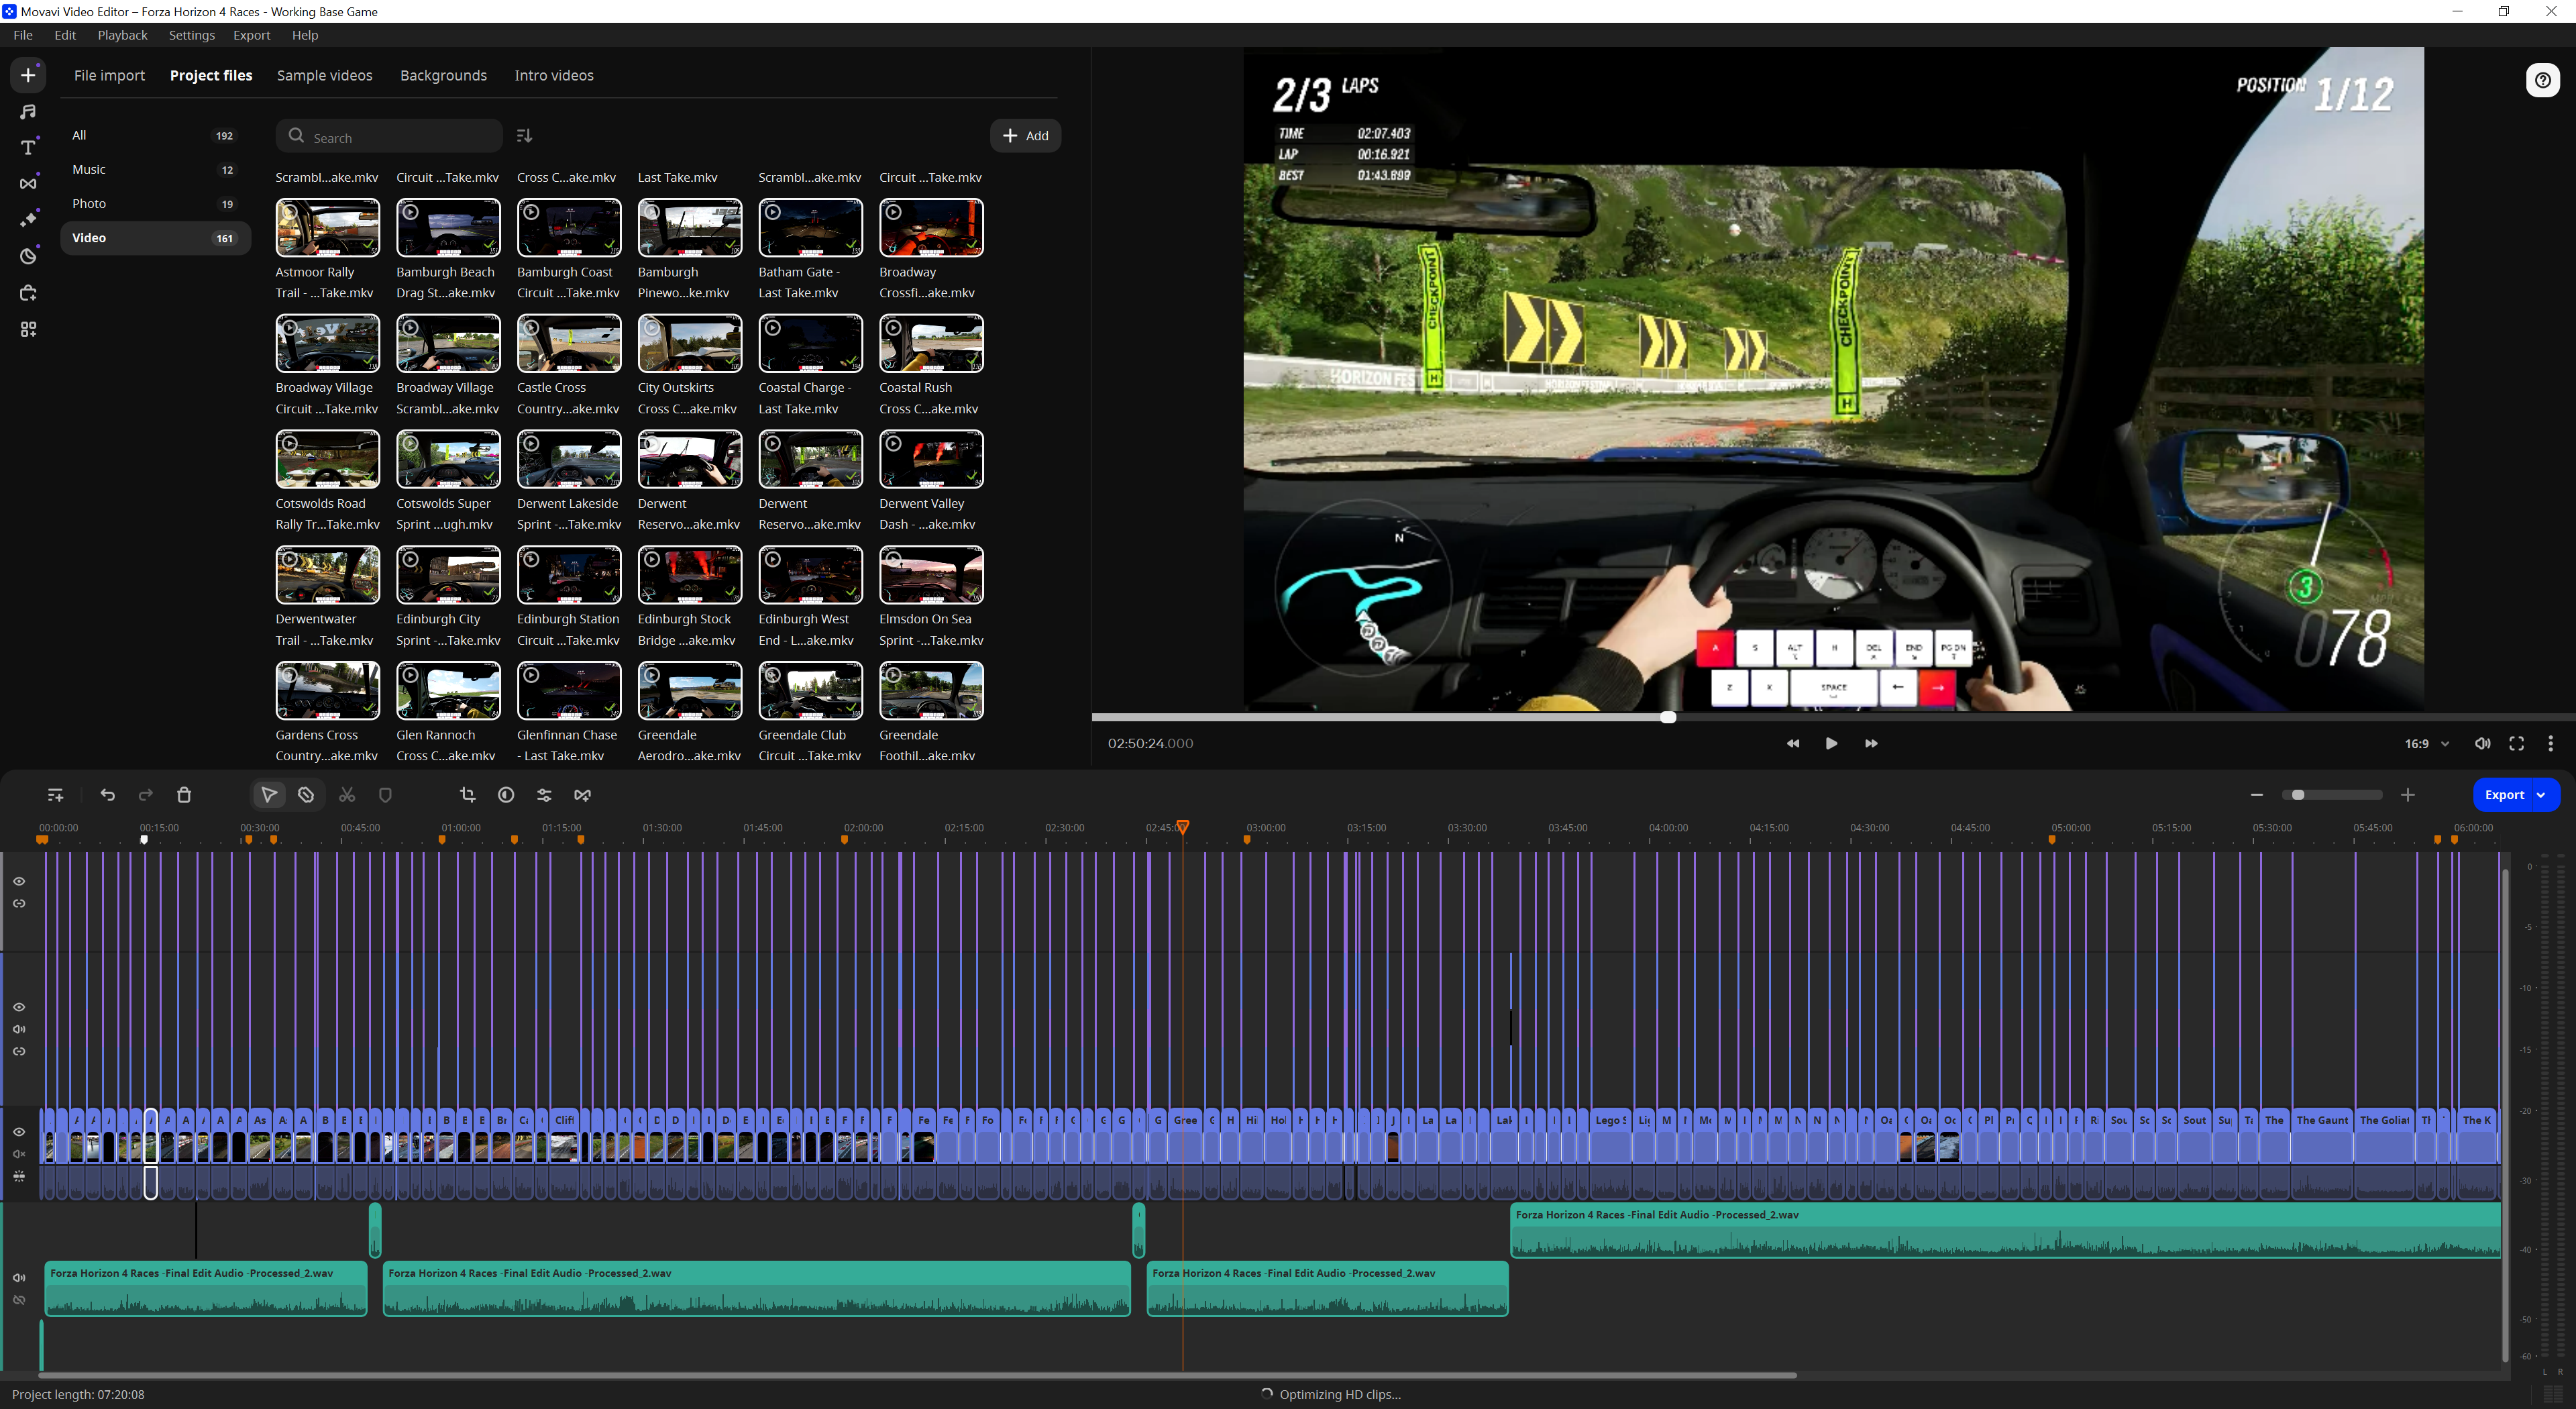
Task: Open the More tools grid icon
Action: 28,329
